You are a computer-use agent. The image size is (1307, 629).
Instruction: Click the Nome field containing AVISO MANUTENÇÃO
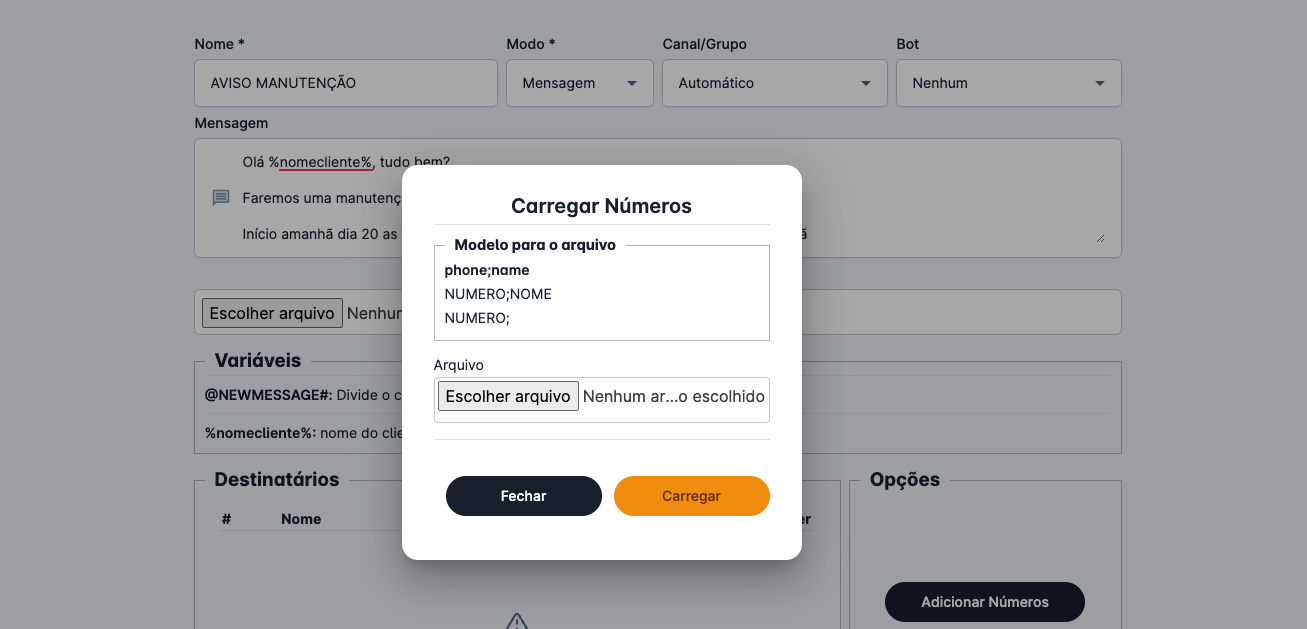point(345,83)
